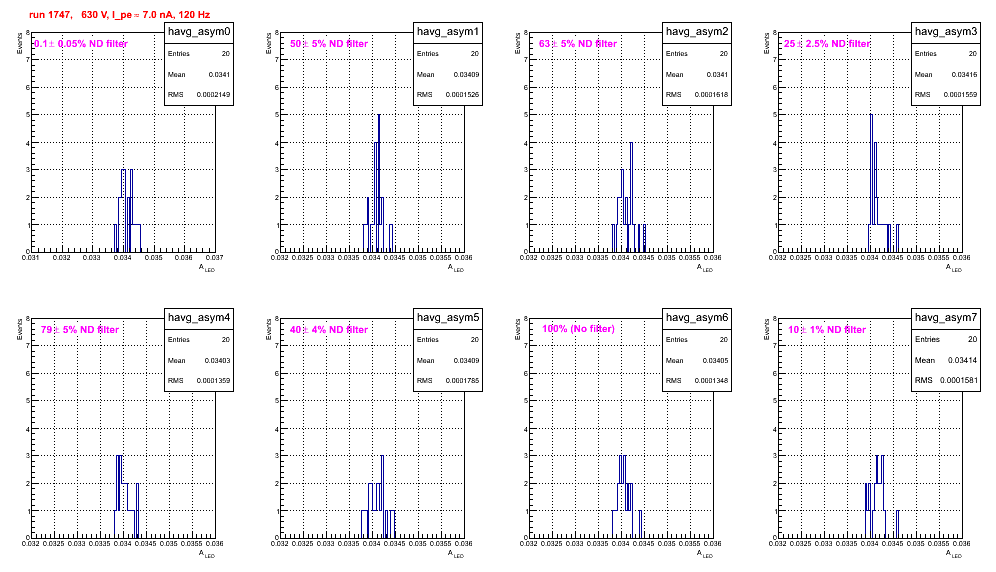Click RMS value 0.0002149 in havg_asym0
The height and width of the screenshot is (572, 996).
(213, 95)
